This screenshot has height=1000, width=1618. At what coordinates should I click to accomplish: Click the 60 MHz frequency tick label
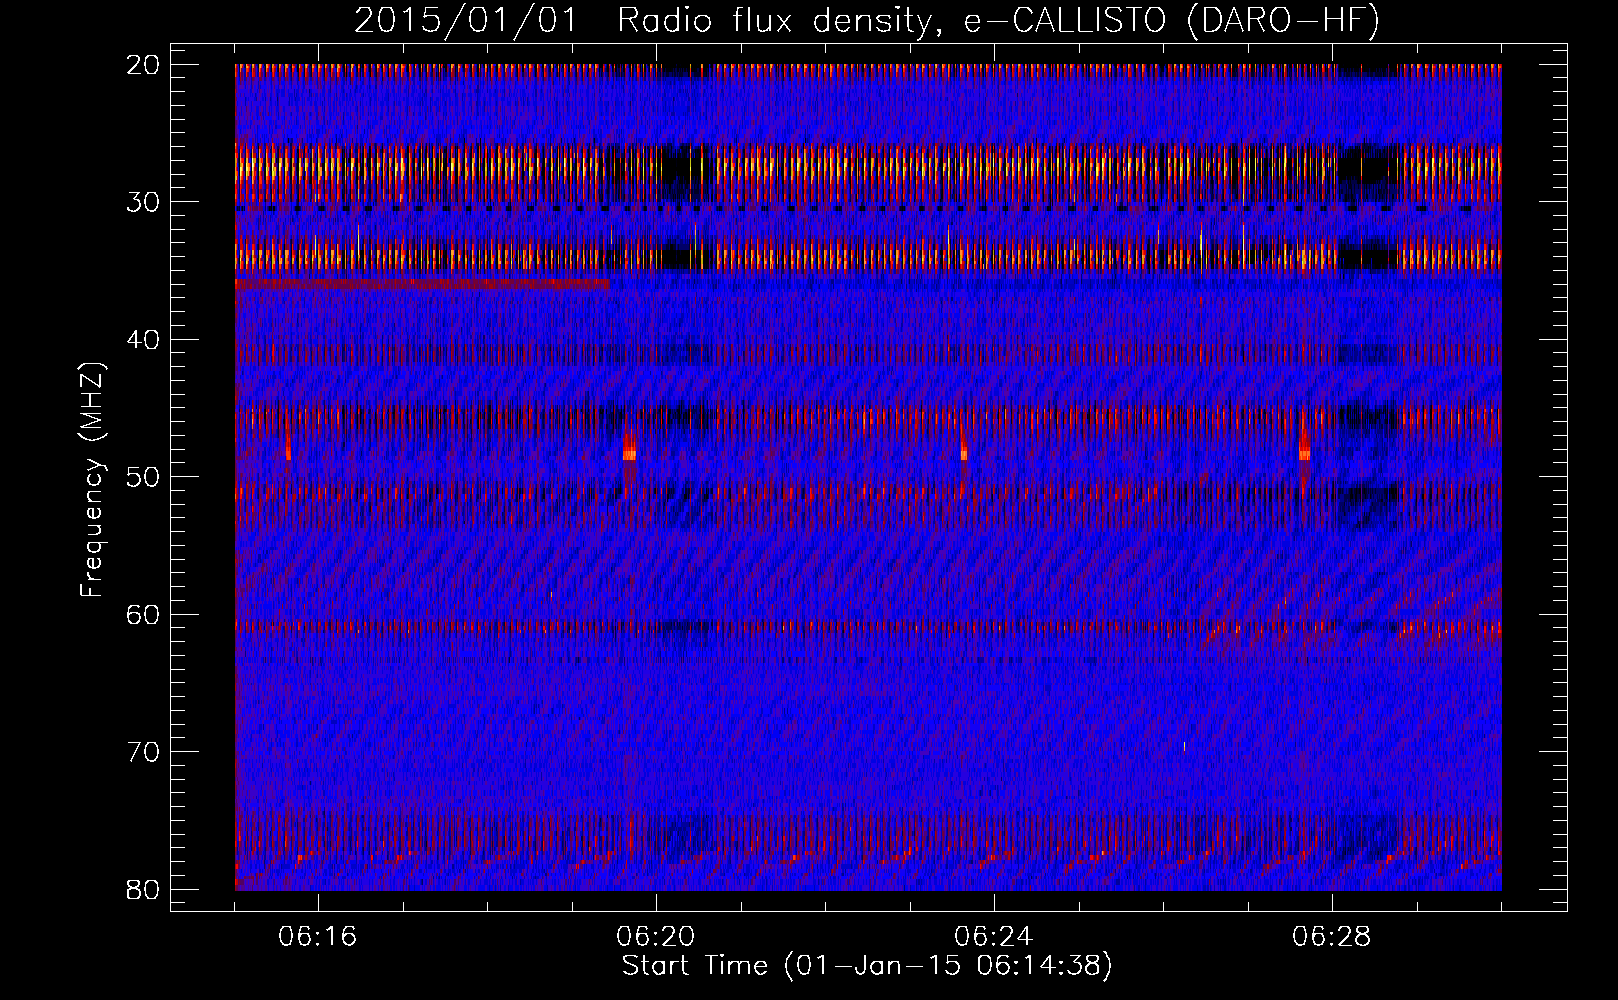[x=144, y=614]
